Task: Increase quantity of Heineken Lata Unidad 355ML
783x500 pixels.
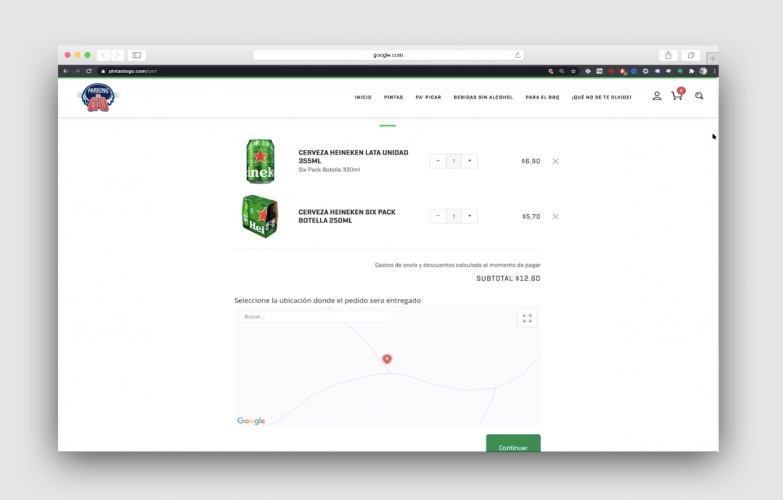Action: 469,161
